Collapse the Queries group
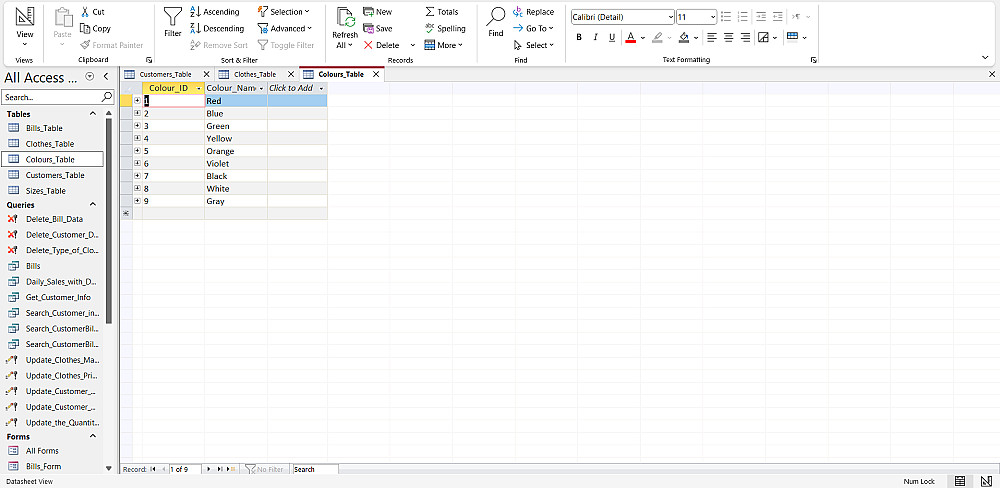This screenshot has width=1000, height=488. pos(92,205)
